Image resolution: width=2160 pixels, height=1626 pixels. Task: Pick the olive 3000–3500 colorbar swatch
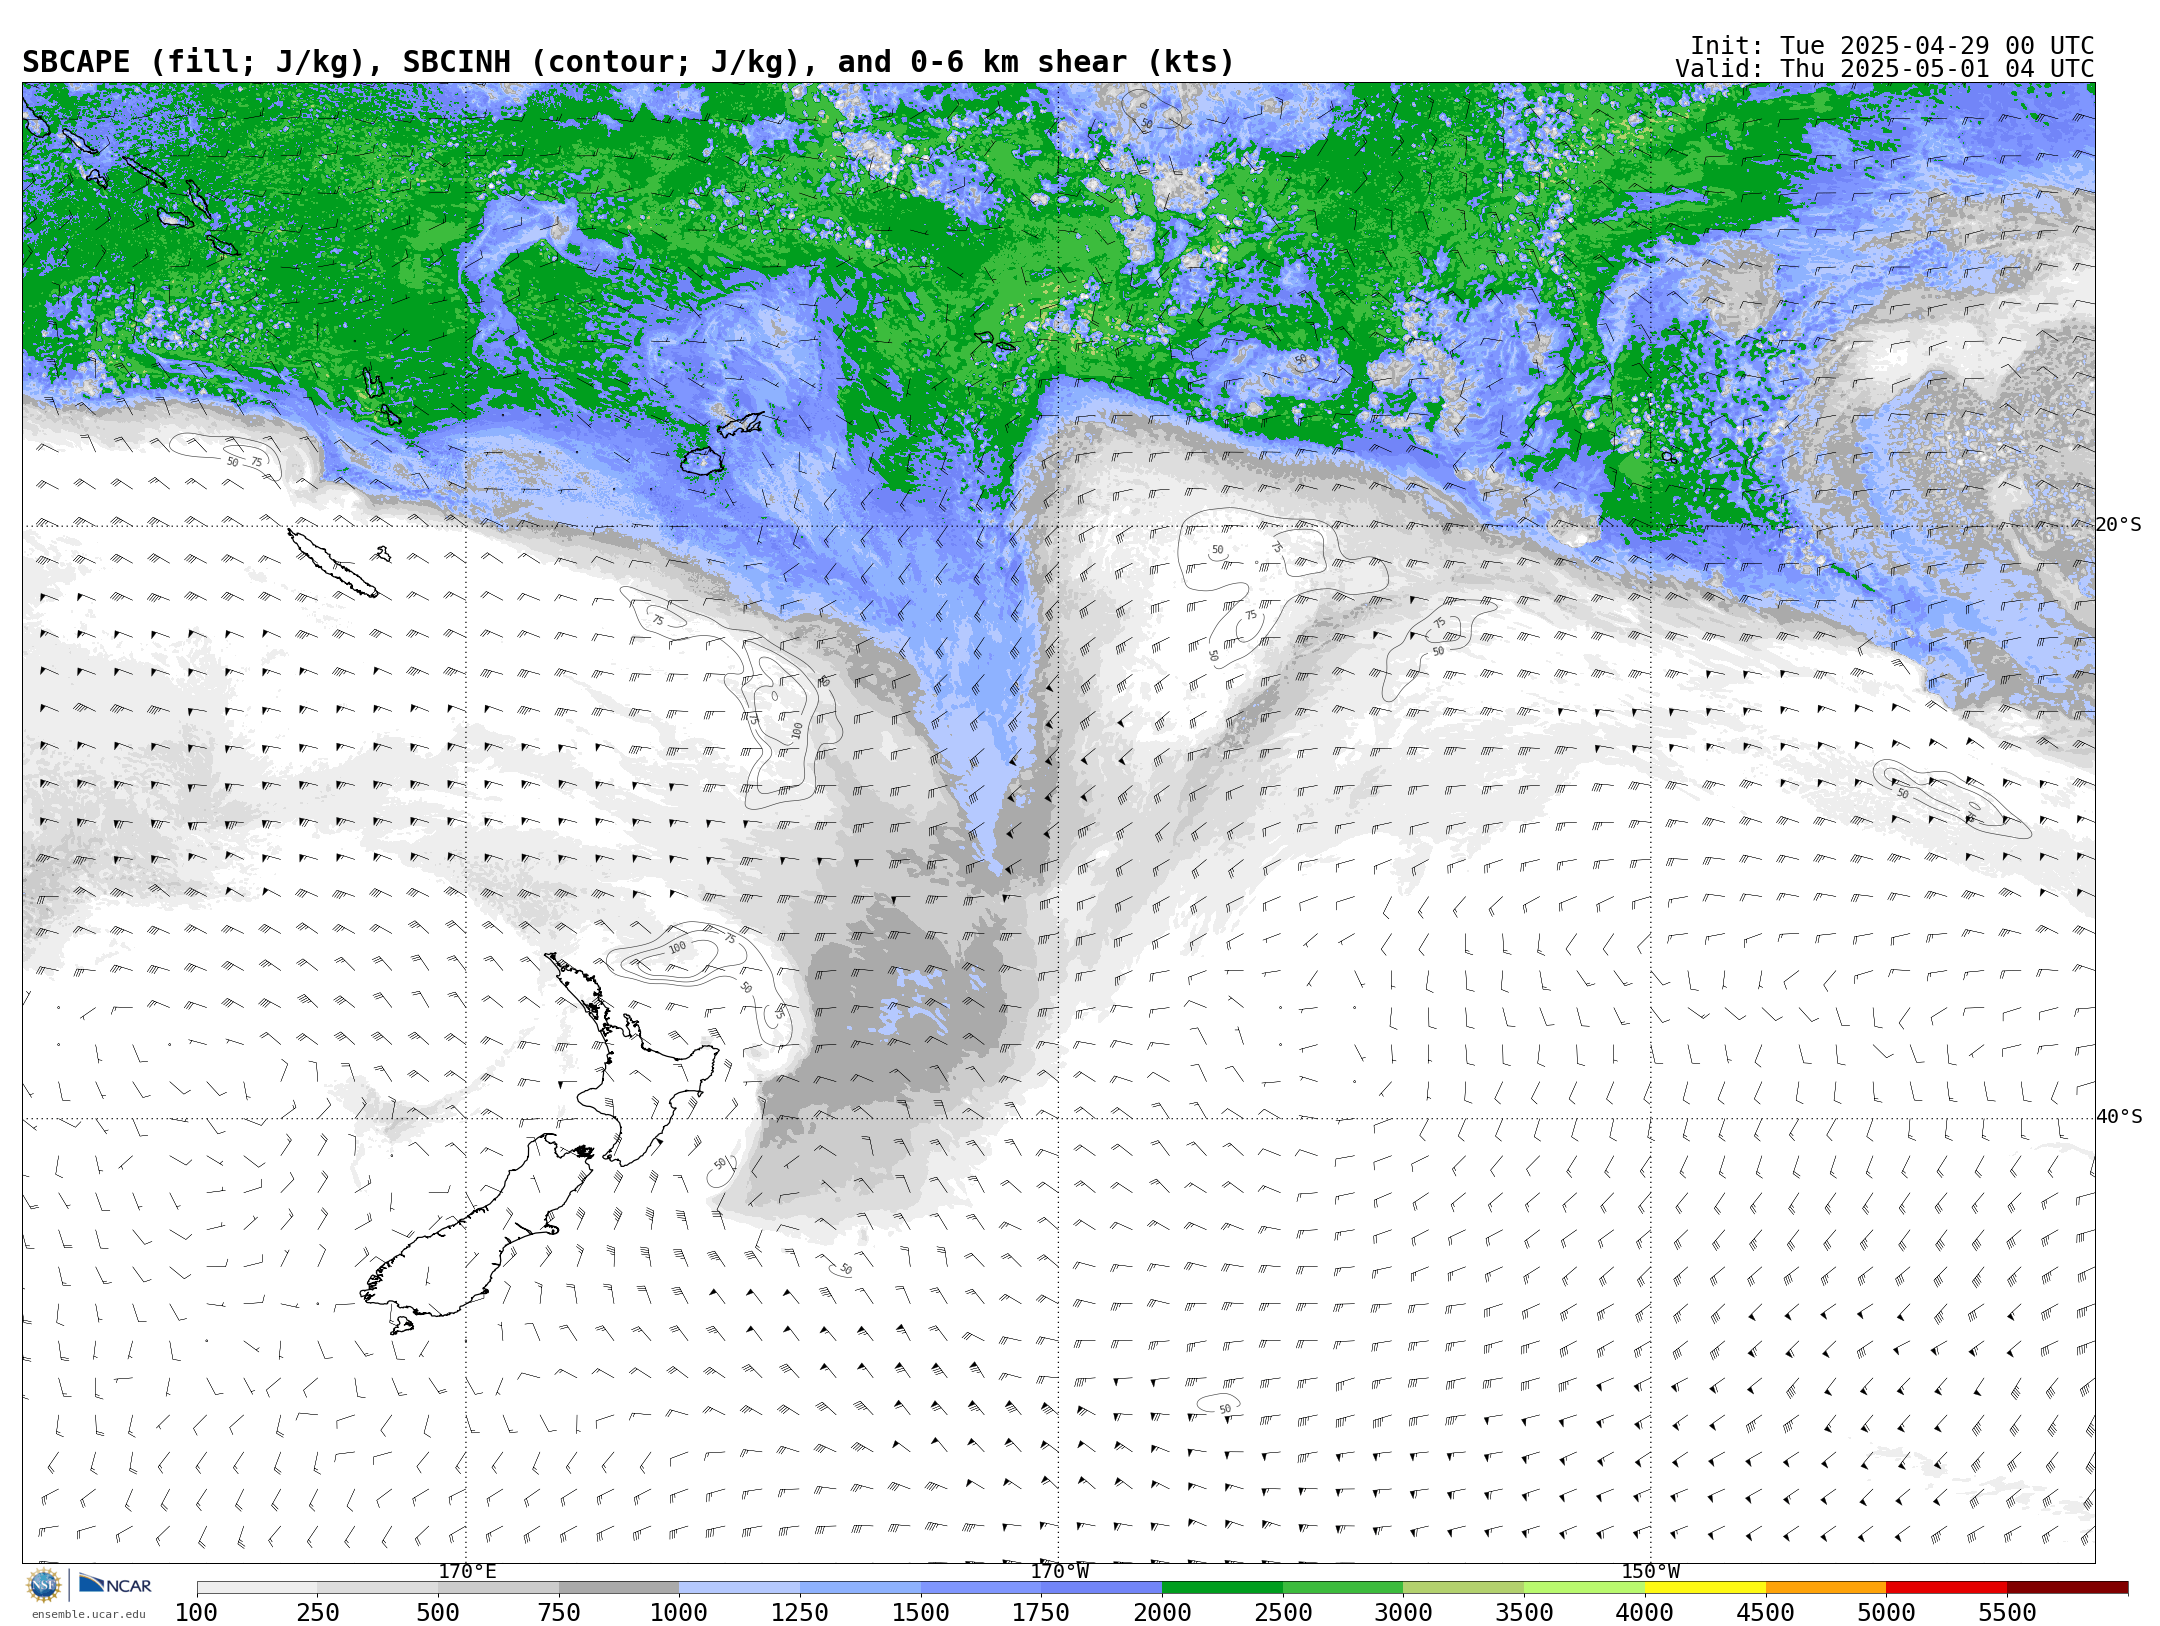(x=1463, y=1588)
